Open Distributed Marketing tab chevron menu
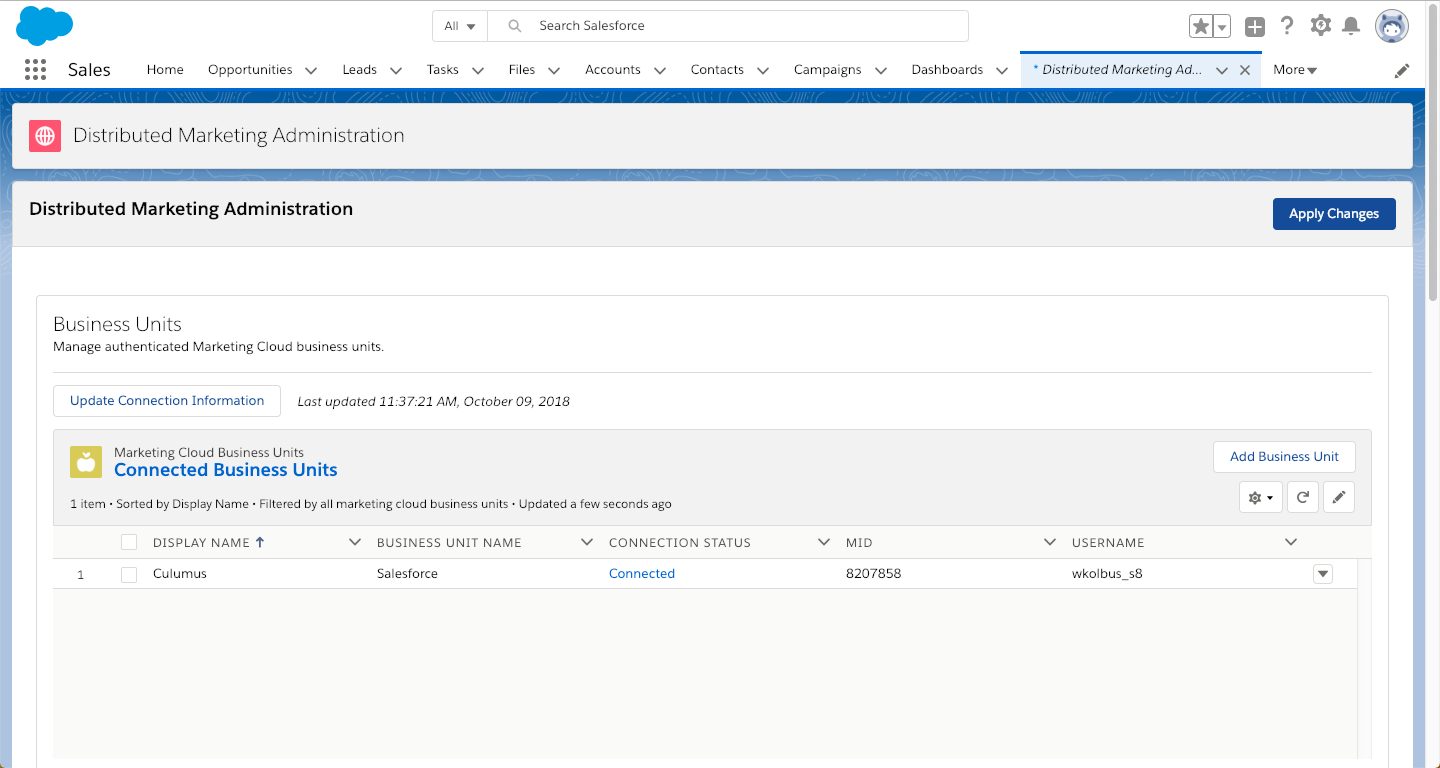 [x=1222, y=70]
